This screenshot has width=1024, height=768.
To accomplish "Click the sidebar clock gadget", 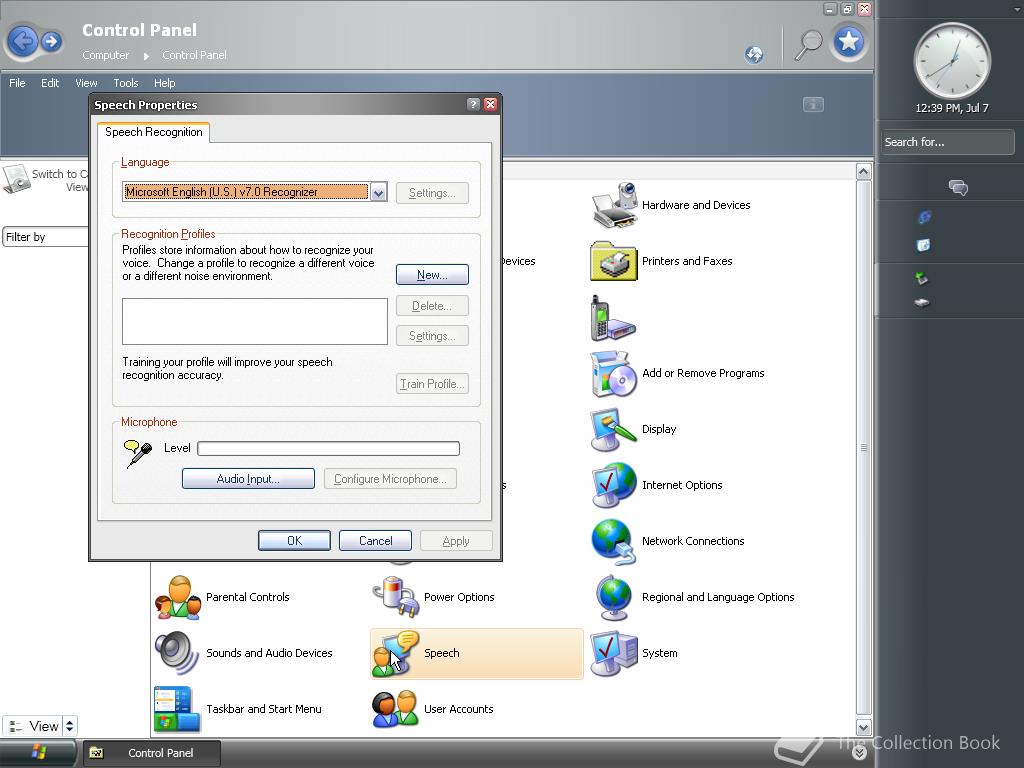I will pyautogui.click(x=952, y=62).
